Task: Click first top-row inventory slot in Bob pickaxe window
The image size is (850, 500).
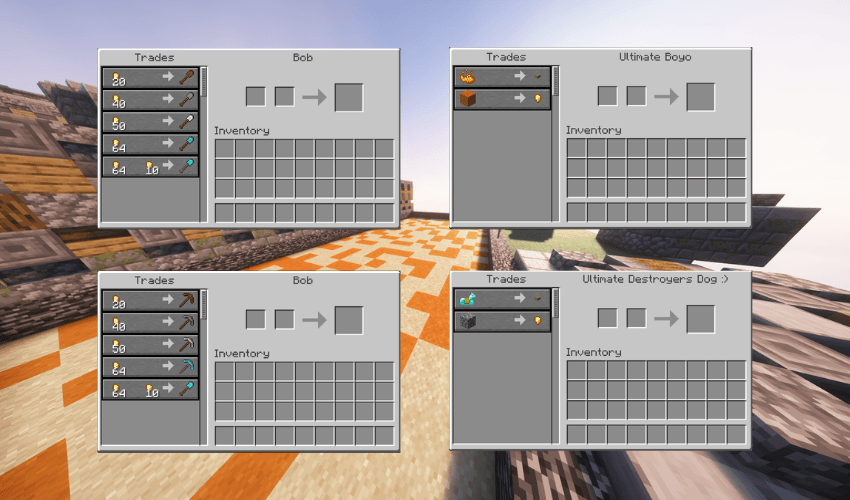Action: pos(225,372)
